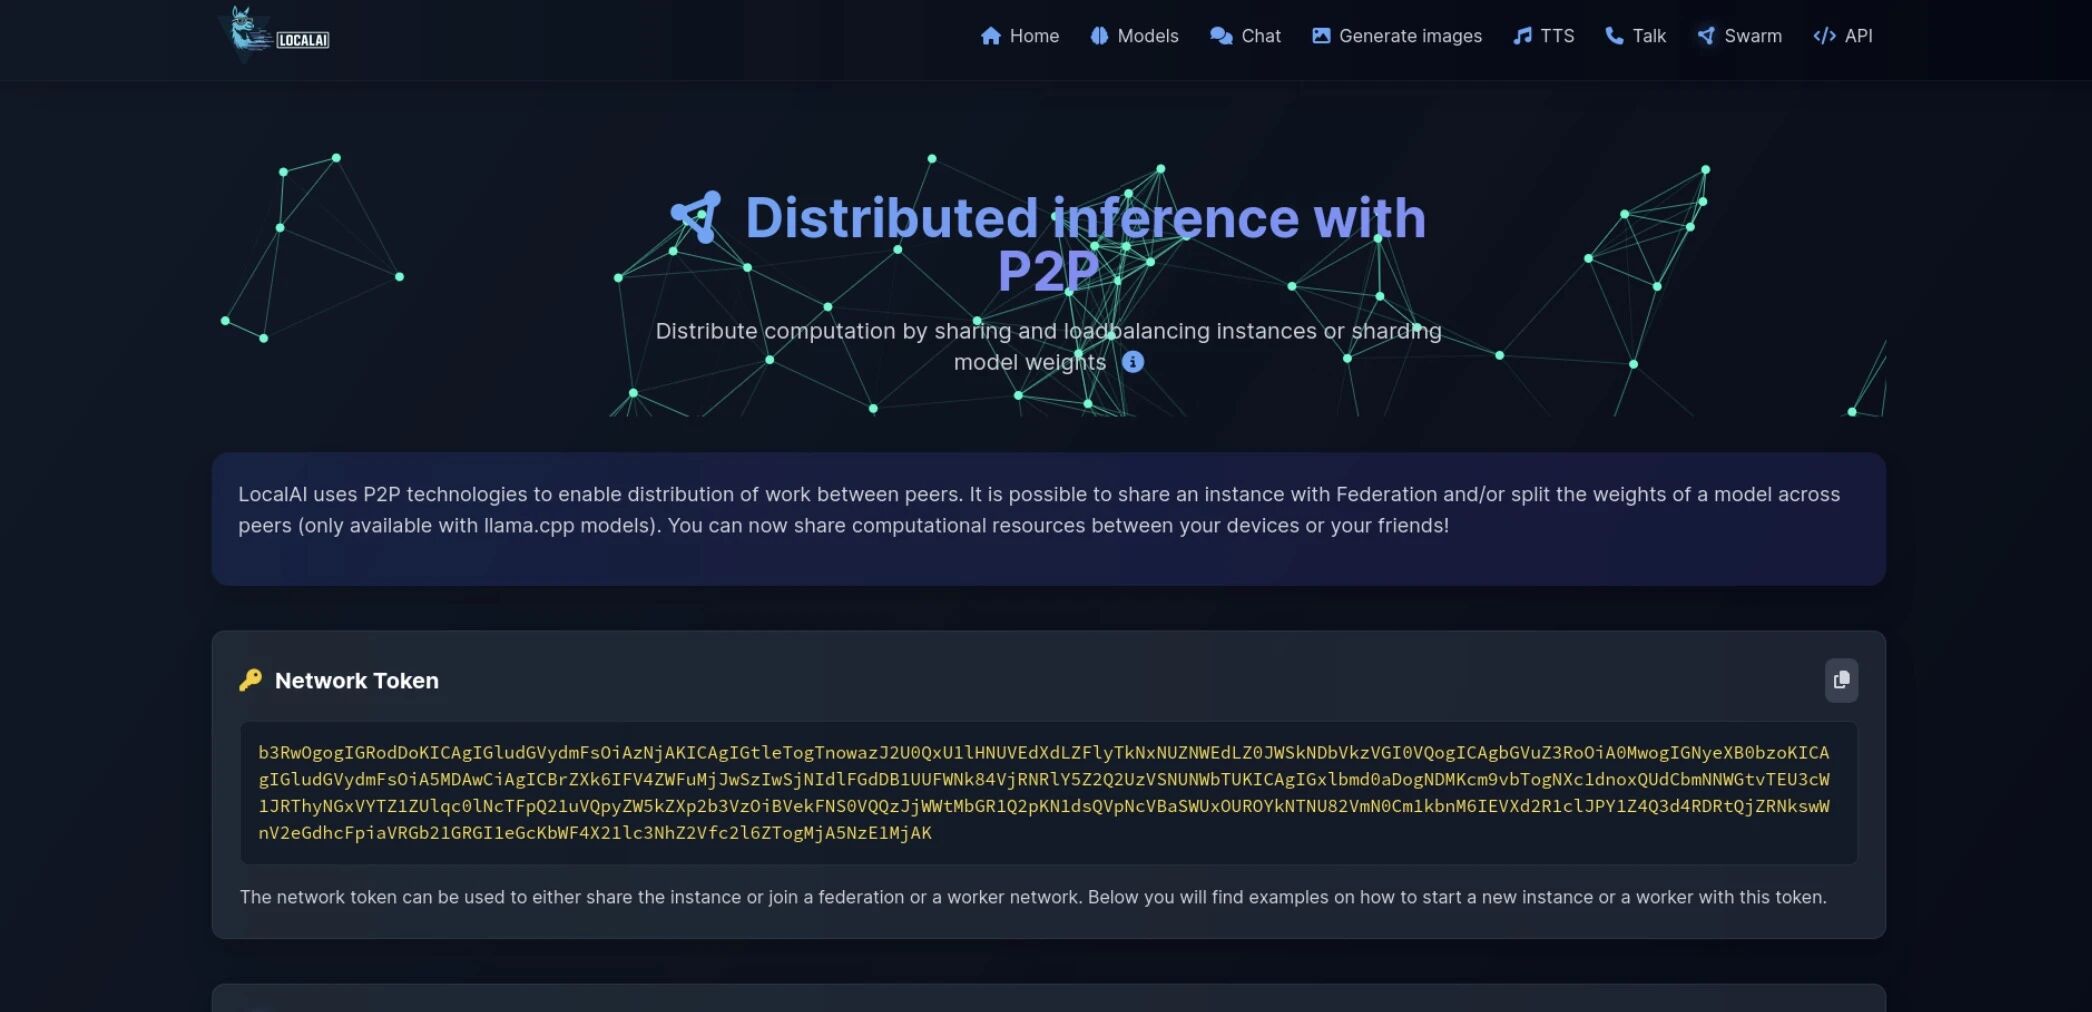
Task: Click the token usage explanation text
Action: point(1032,897)
